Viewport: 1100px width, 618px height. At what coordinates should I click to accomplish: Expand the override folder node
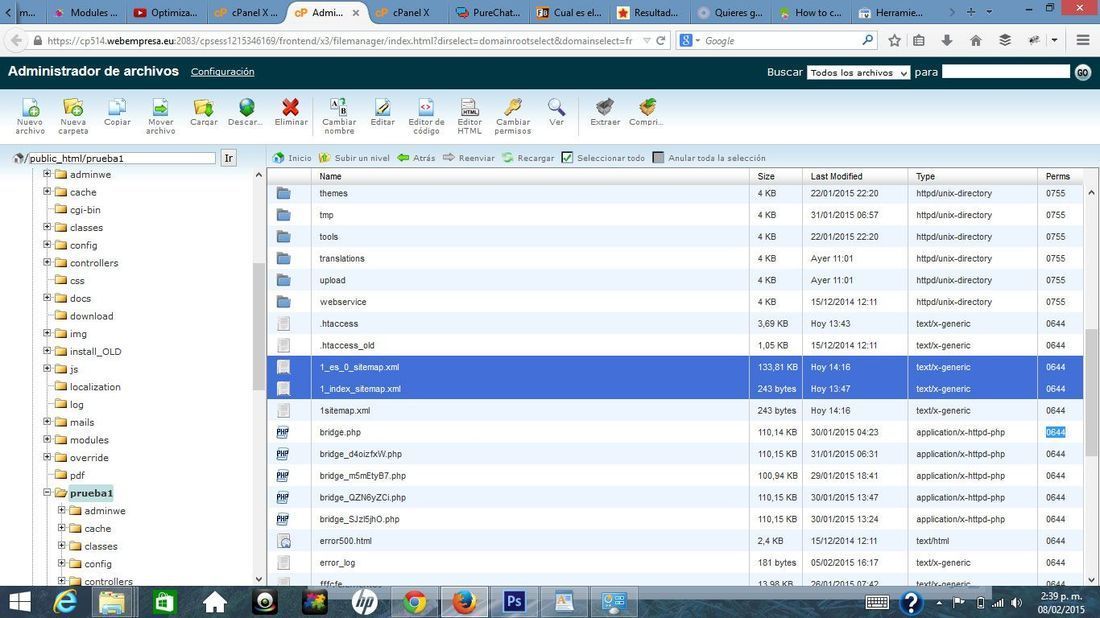[47, 457]
